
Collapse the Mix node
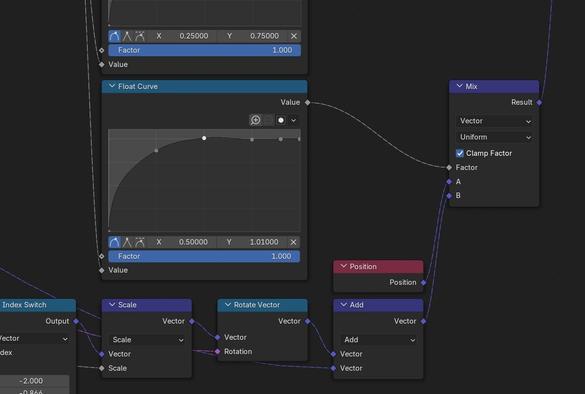tap(459, 86)
